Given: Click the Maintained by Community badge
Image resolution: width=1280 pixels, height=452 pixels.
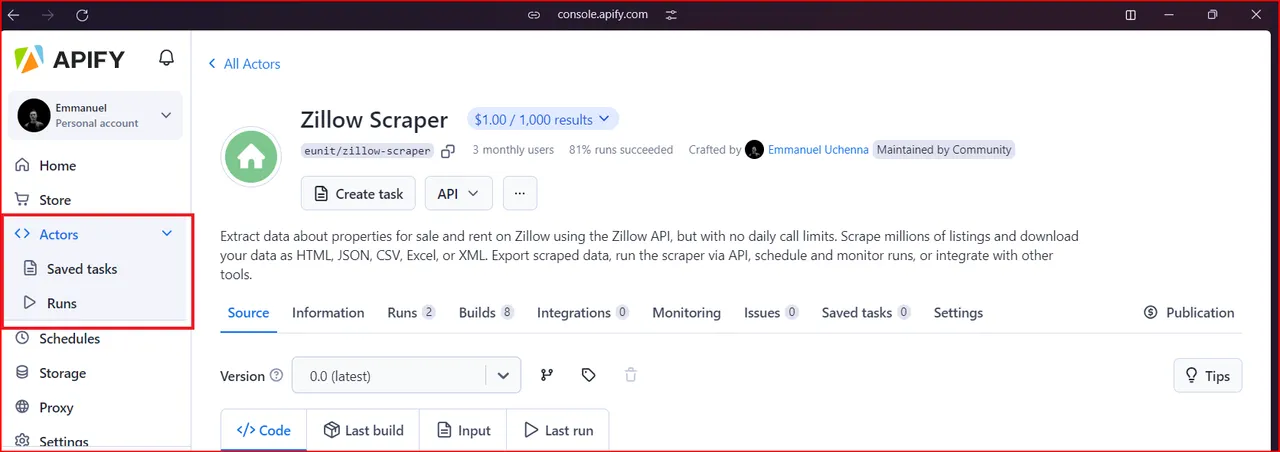Looking at the screenshot, I should click(944, 150).
